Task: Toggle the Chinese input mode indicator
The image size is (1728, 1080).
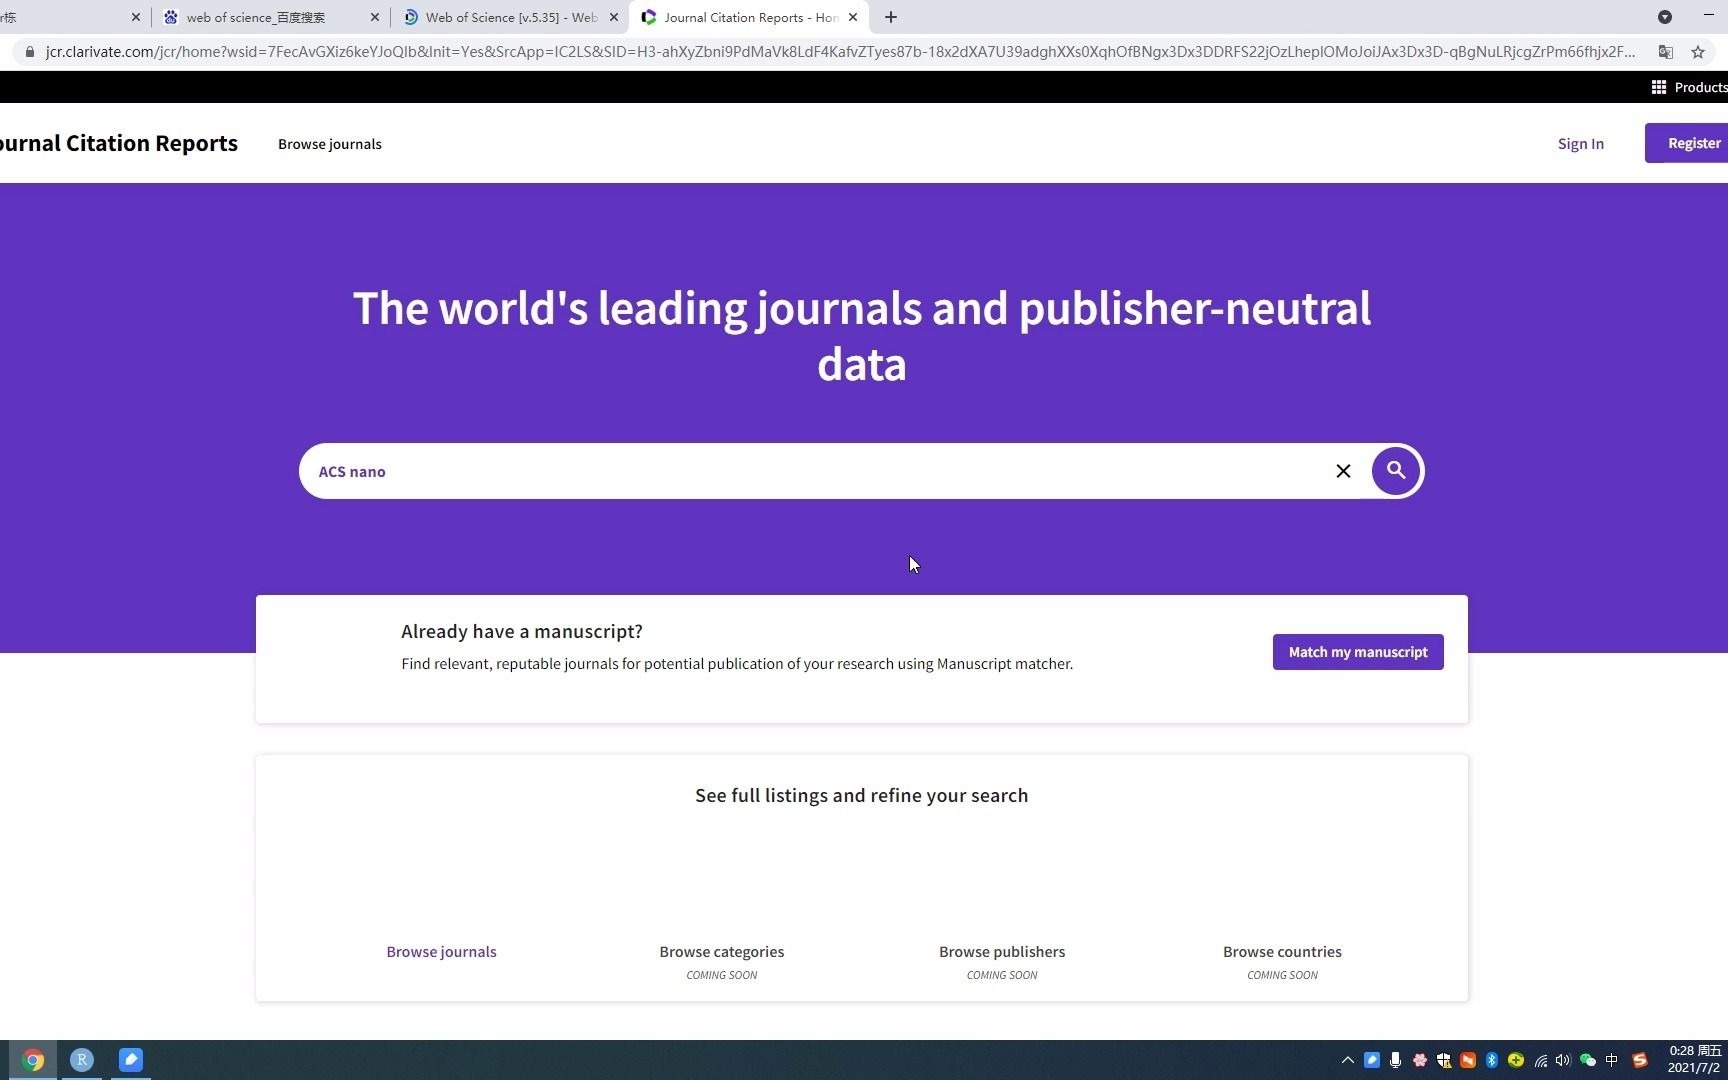Action: point(1611,1060)
